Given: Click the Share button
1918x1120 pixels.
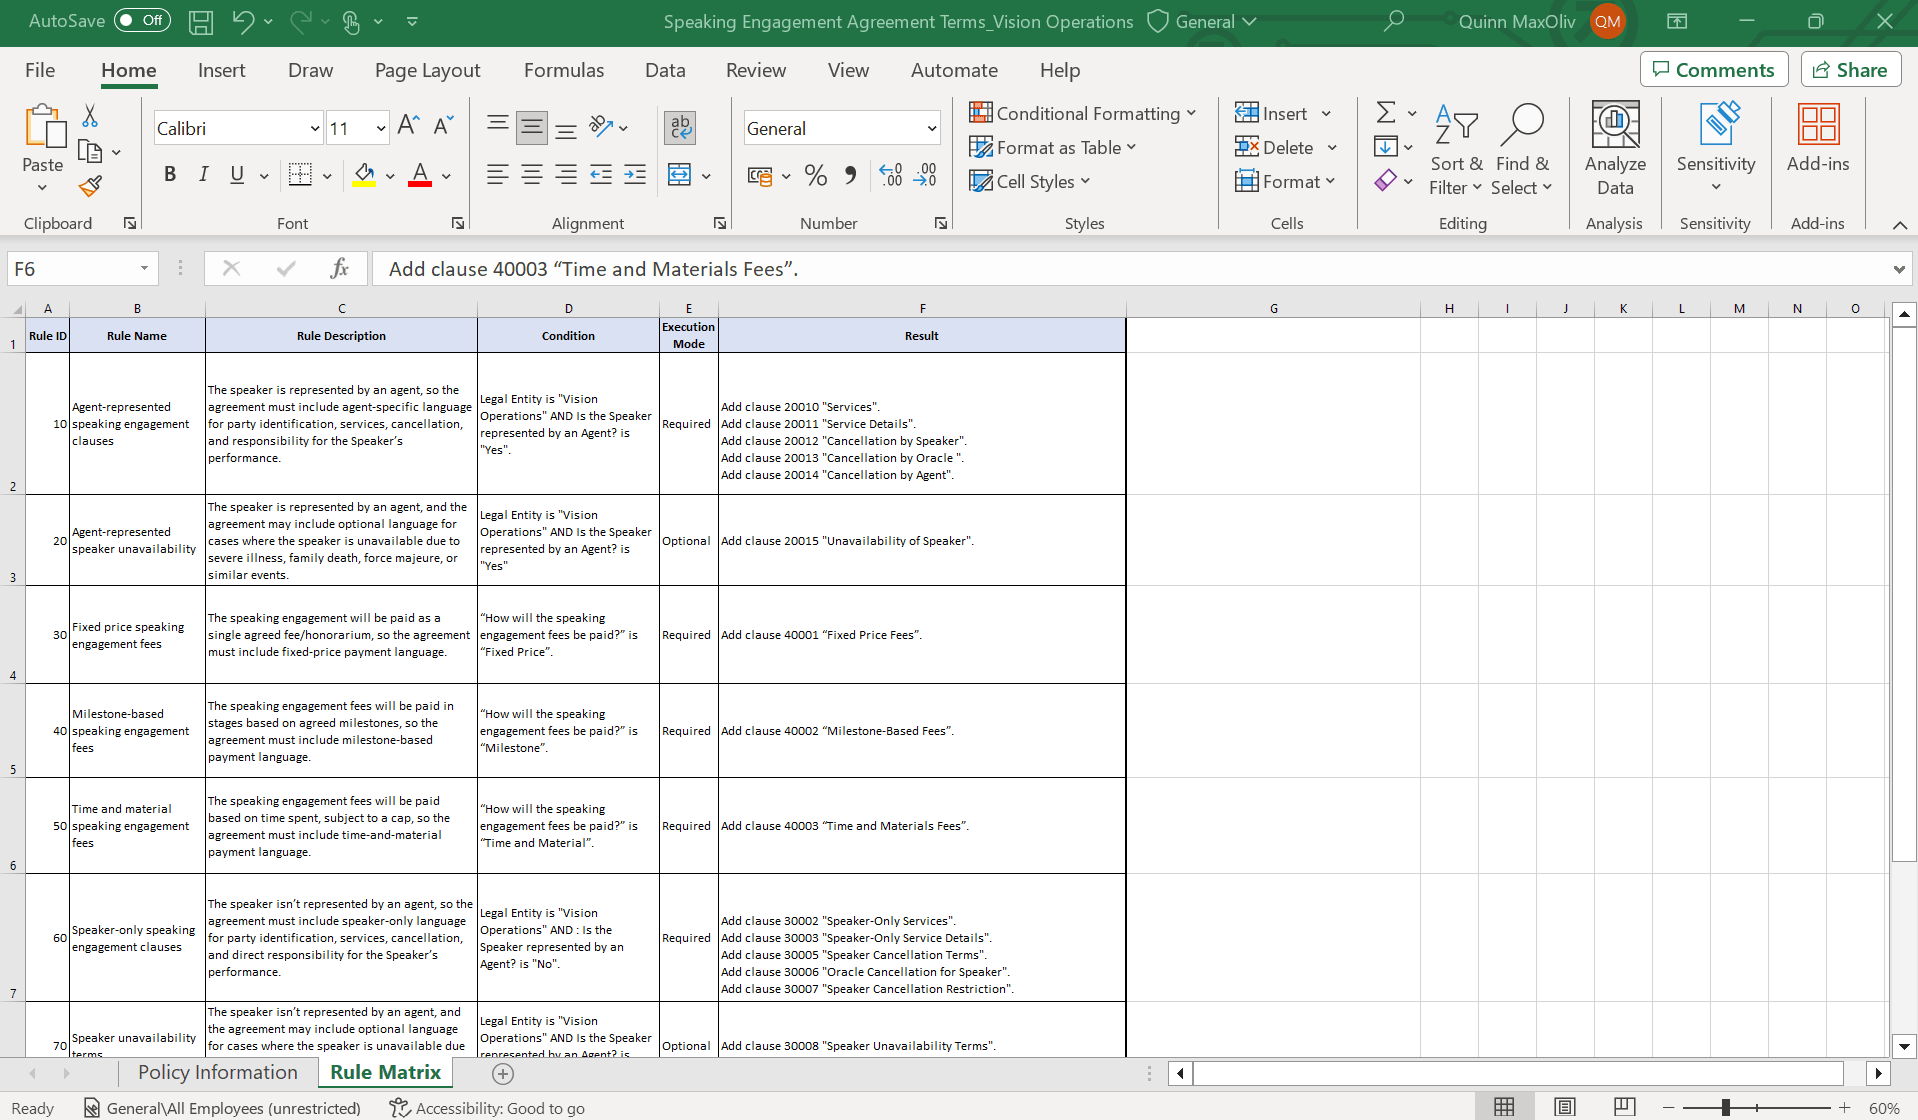Looking at the screenshot, I should point(1850,69).
